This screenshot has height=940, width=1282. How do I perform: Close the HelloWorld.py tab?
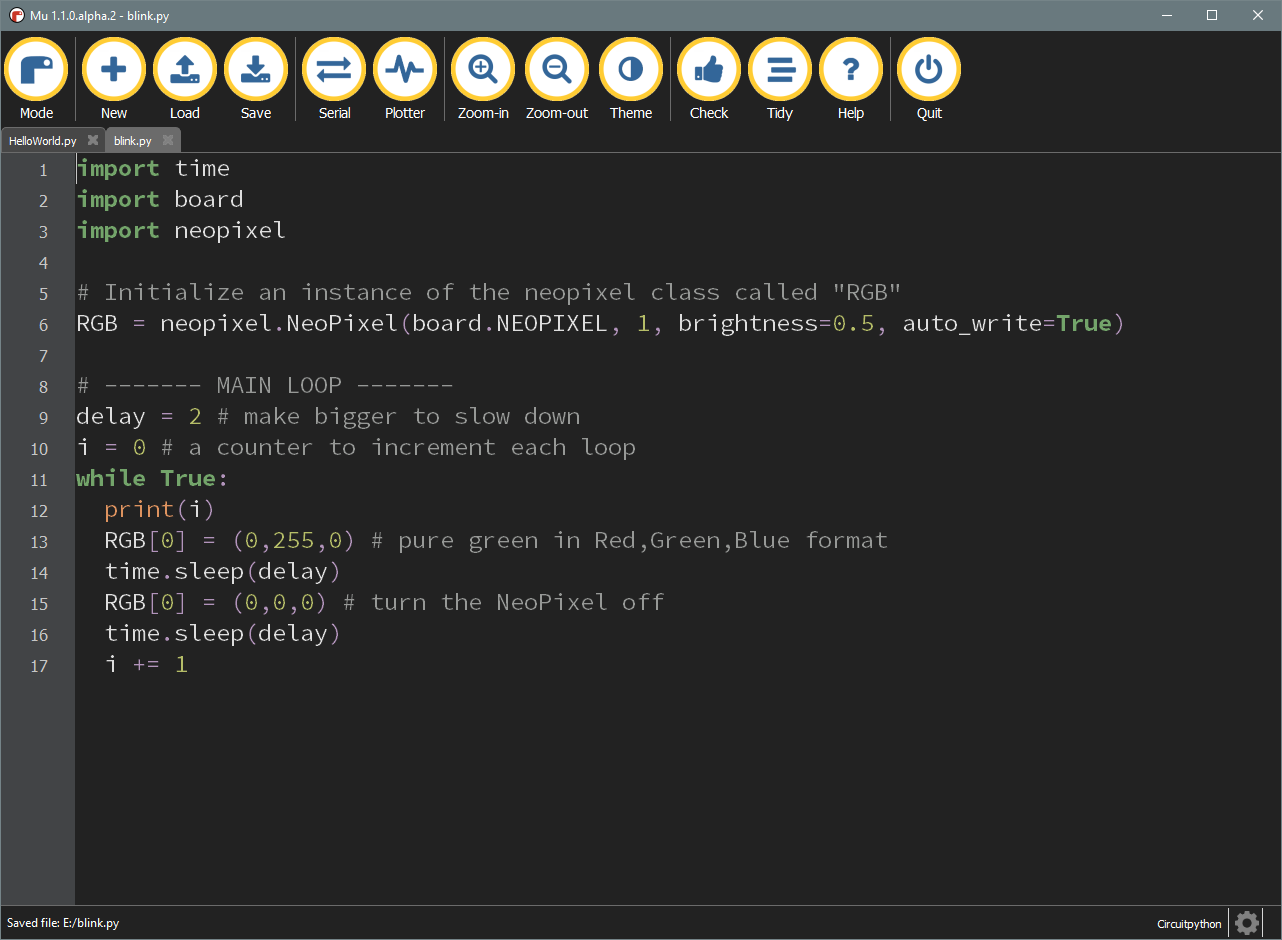tap(93, 140)
